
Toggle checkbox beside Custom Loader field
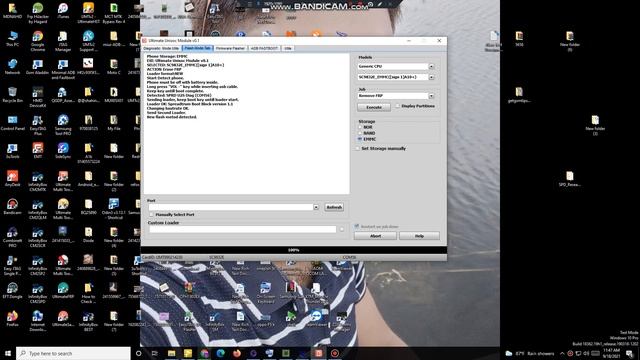click(342, 229)
